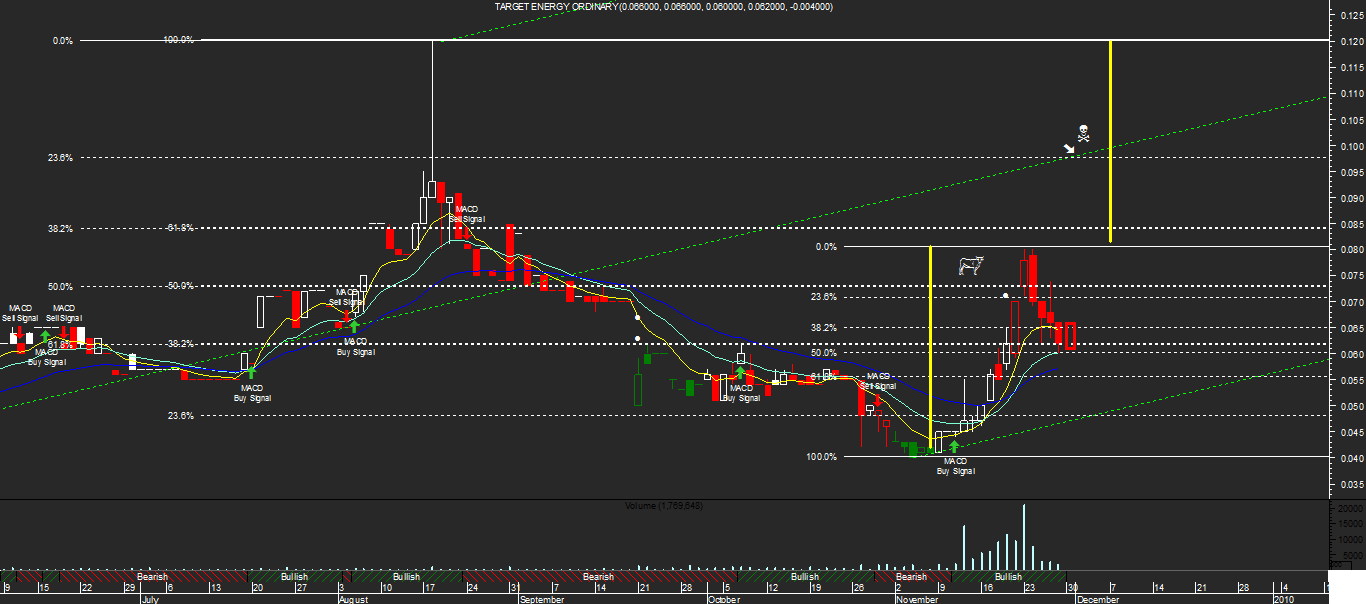Image resolution: width=1366 pixels, height=604 pixels.
Task: Click the Bearish band above the September label
Action: tap(598, 577)
